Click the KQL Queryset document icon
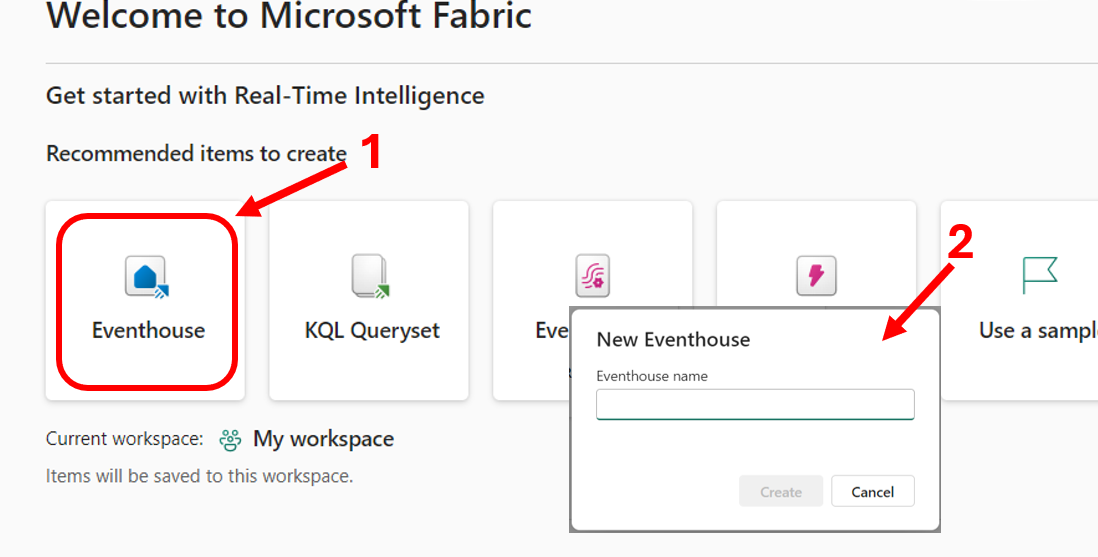This screenshot has width=1098, height=557. click(371, 277)
